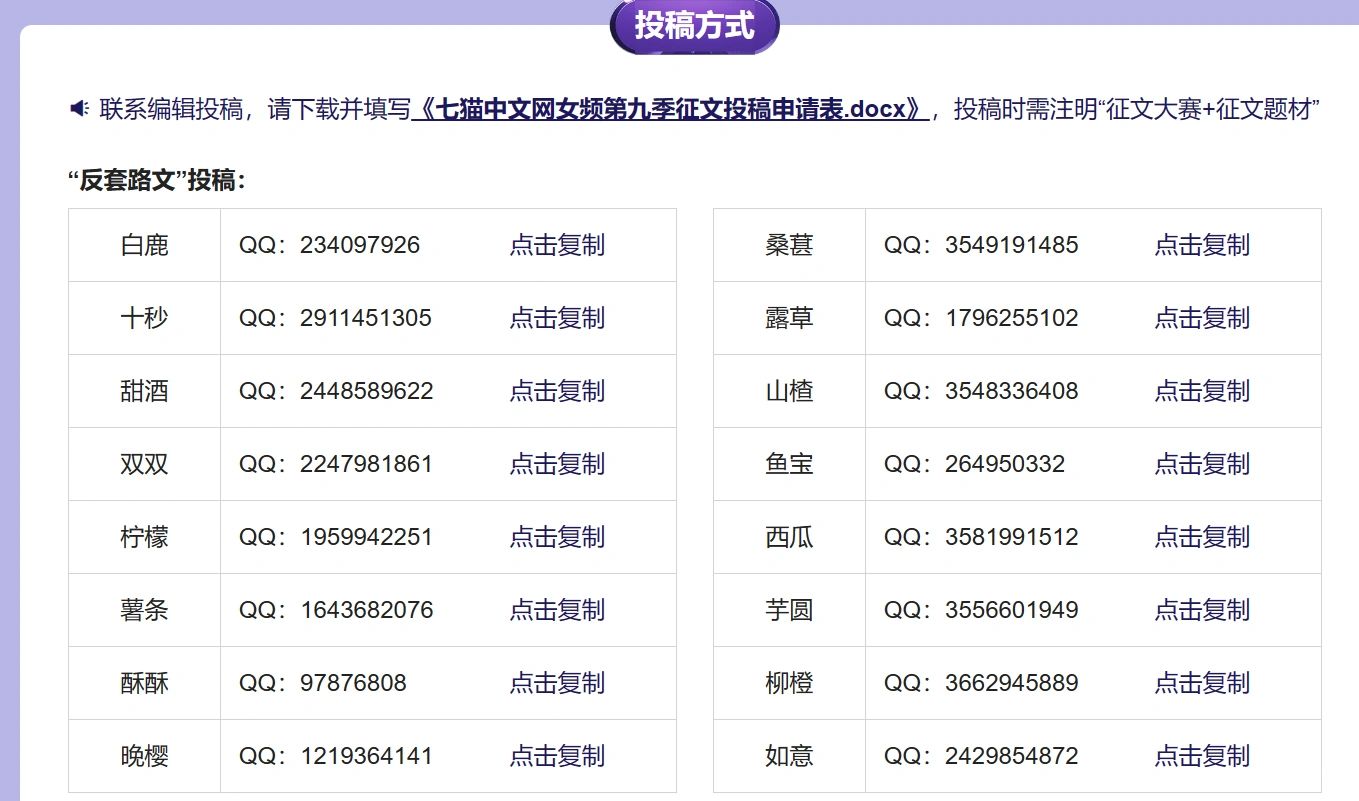Screen dimensions: 1359x801
Task: Select the editor name 甜酒
Action: [144, 391]
